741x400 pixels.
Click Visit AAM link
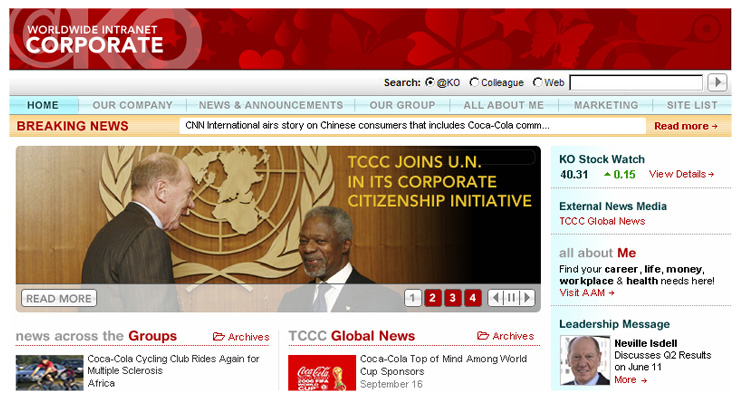point(586,293)
